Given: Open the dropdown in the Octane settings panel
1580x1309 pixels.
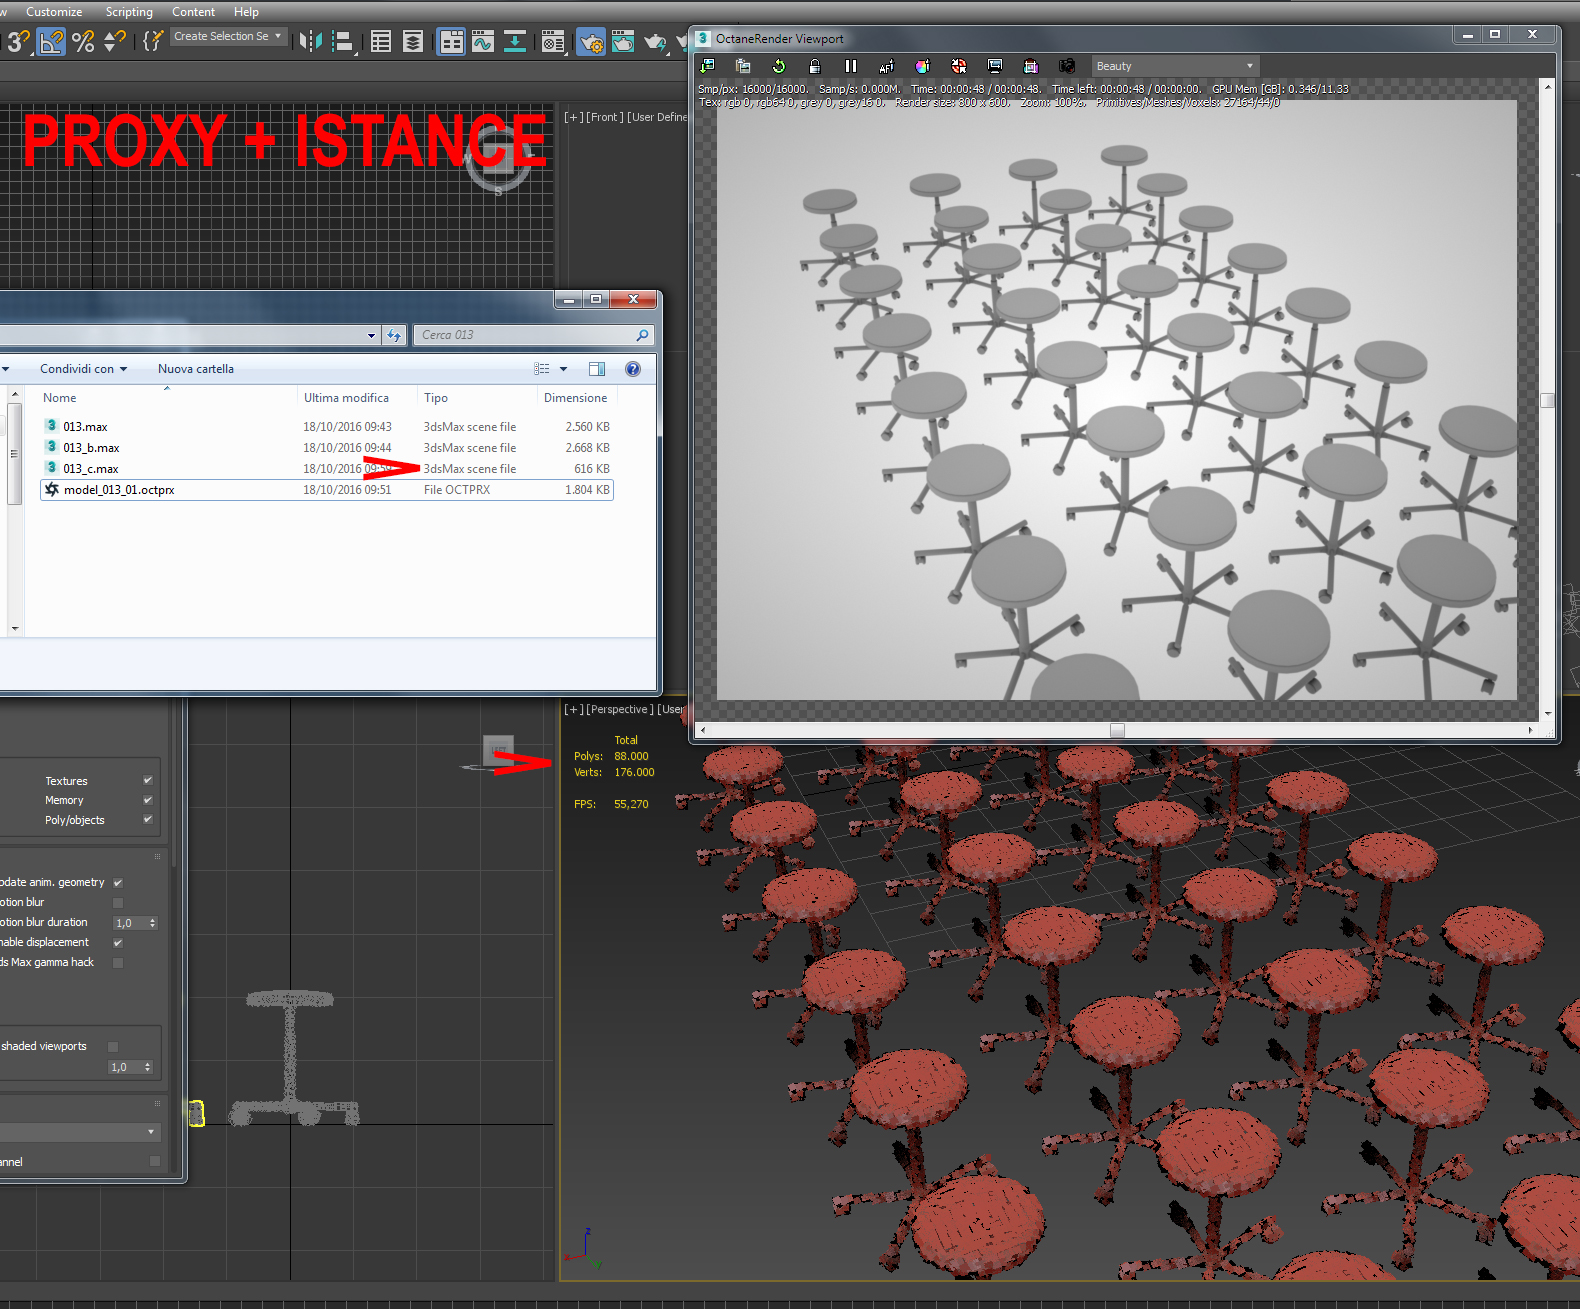Looking at the screenshot, I should (79, 1131).
